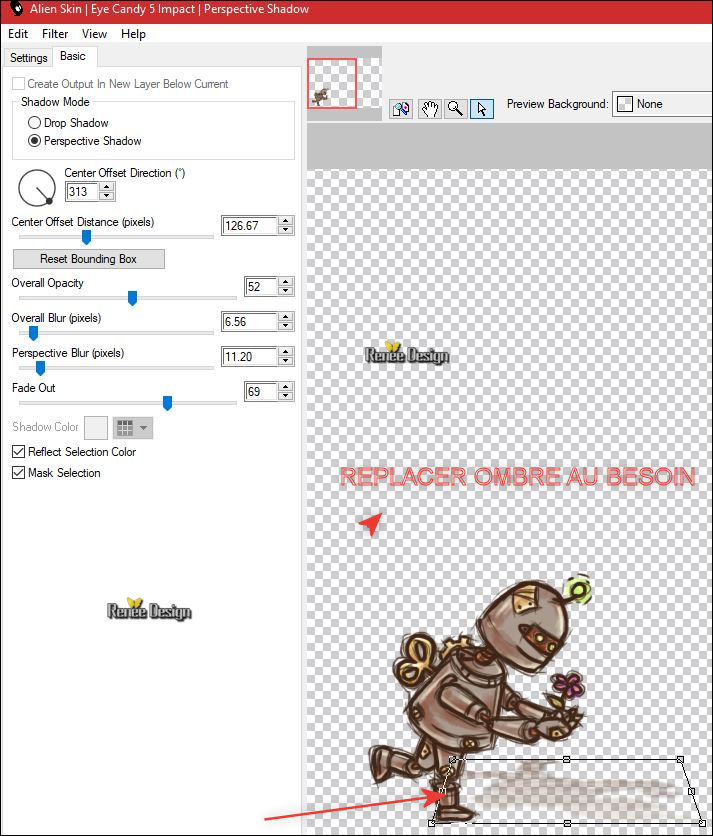Switch to the Basic tab
This screenshot has width=713, height=836.
[x=73, y=56]
